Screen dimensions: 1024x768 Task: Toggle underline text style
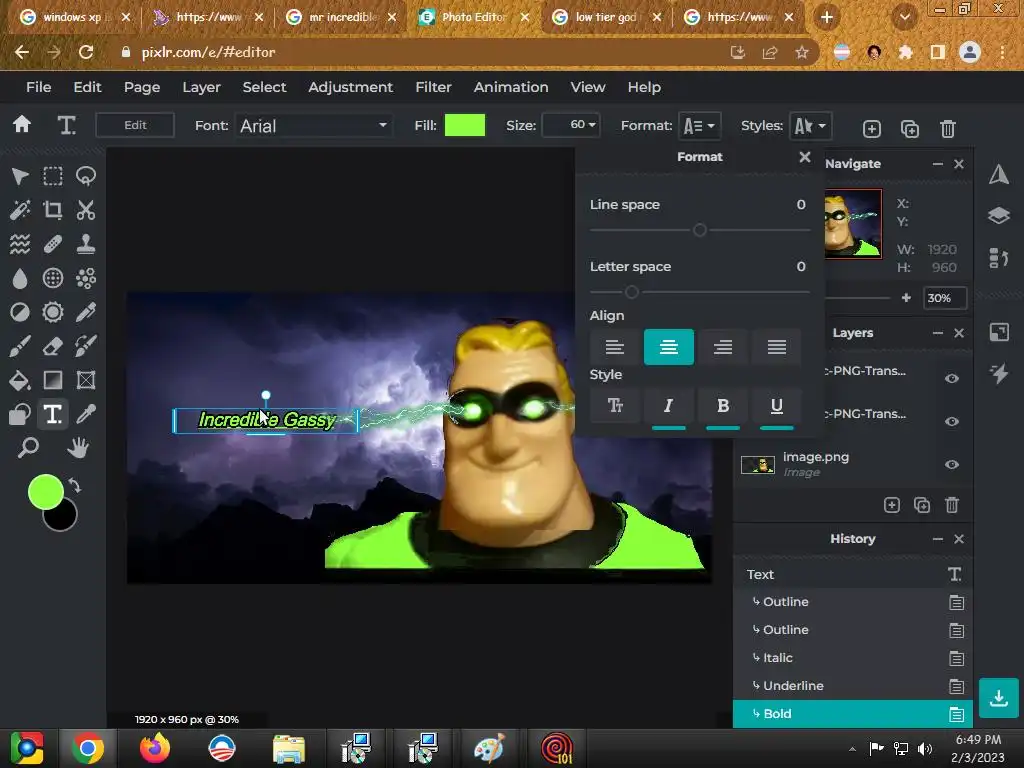pyautogui.click(x=776, y=406)
